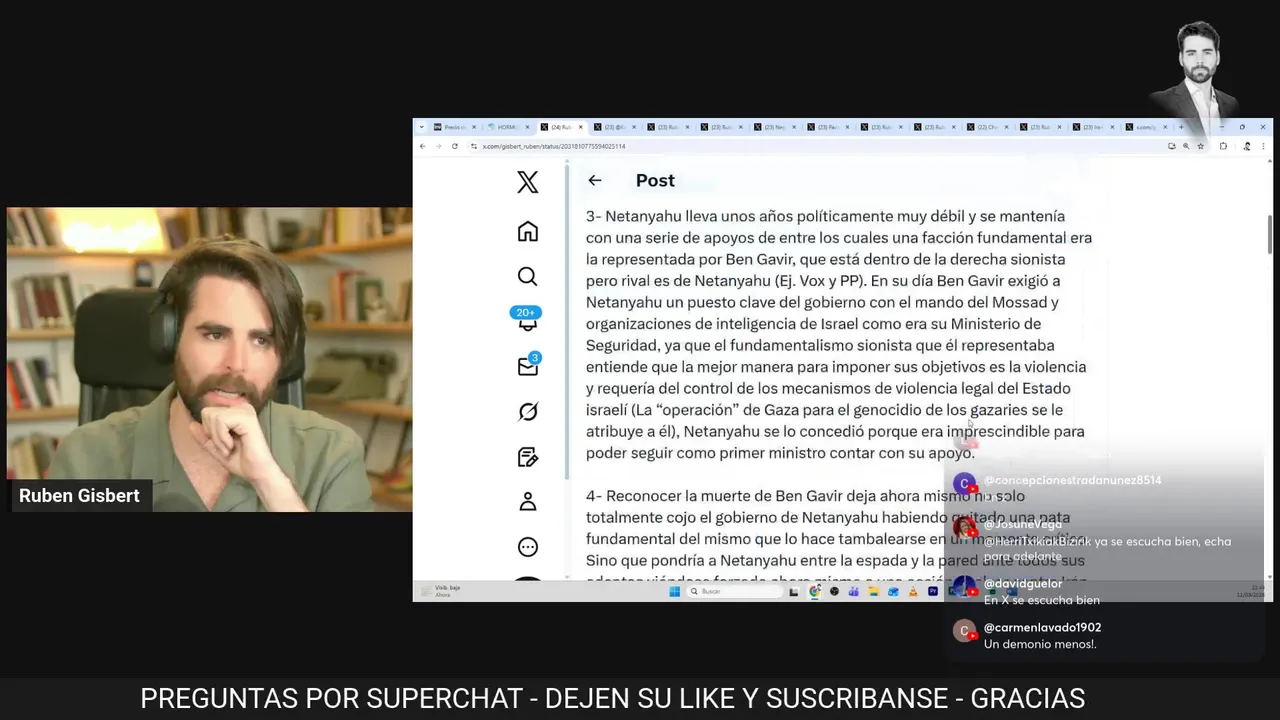Go back using the Post arrow
Image resolution: width=1280 pixels, height=720 pixels.
[595, 180]
